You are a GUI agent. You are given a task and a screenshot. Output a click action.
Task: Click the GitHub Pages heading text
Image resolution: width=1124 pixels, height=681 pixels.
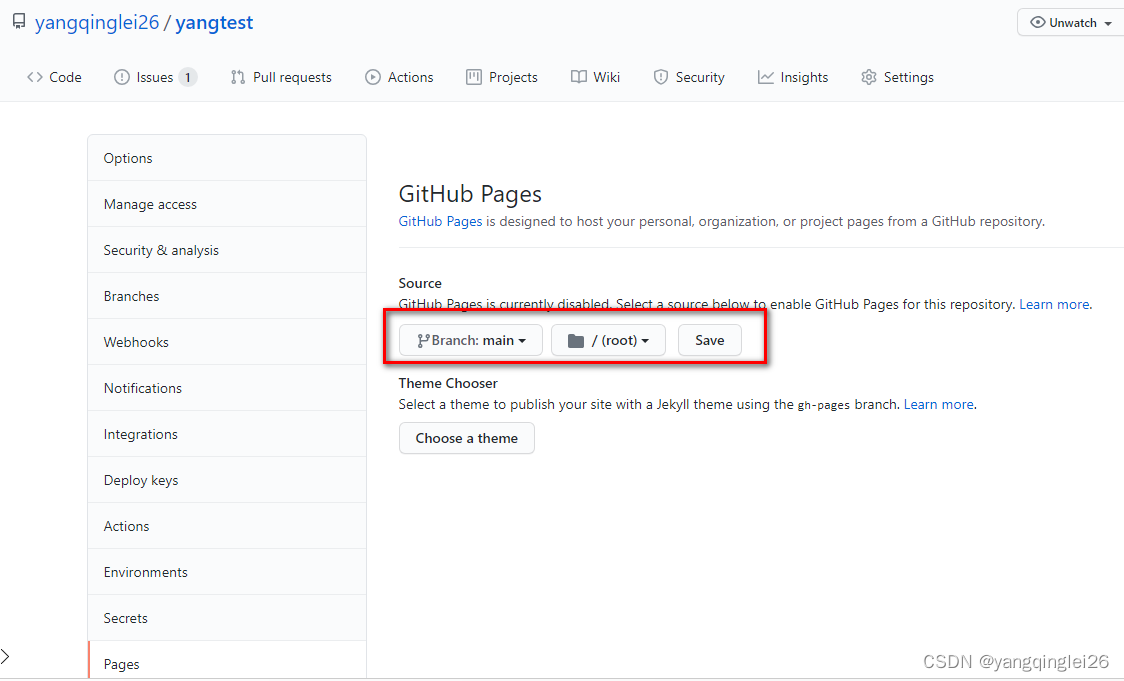pos(470,194)
